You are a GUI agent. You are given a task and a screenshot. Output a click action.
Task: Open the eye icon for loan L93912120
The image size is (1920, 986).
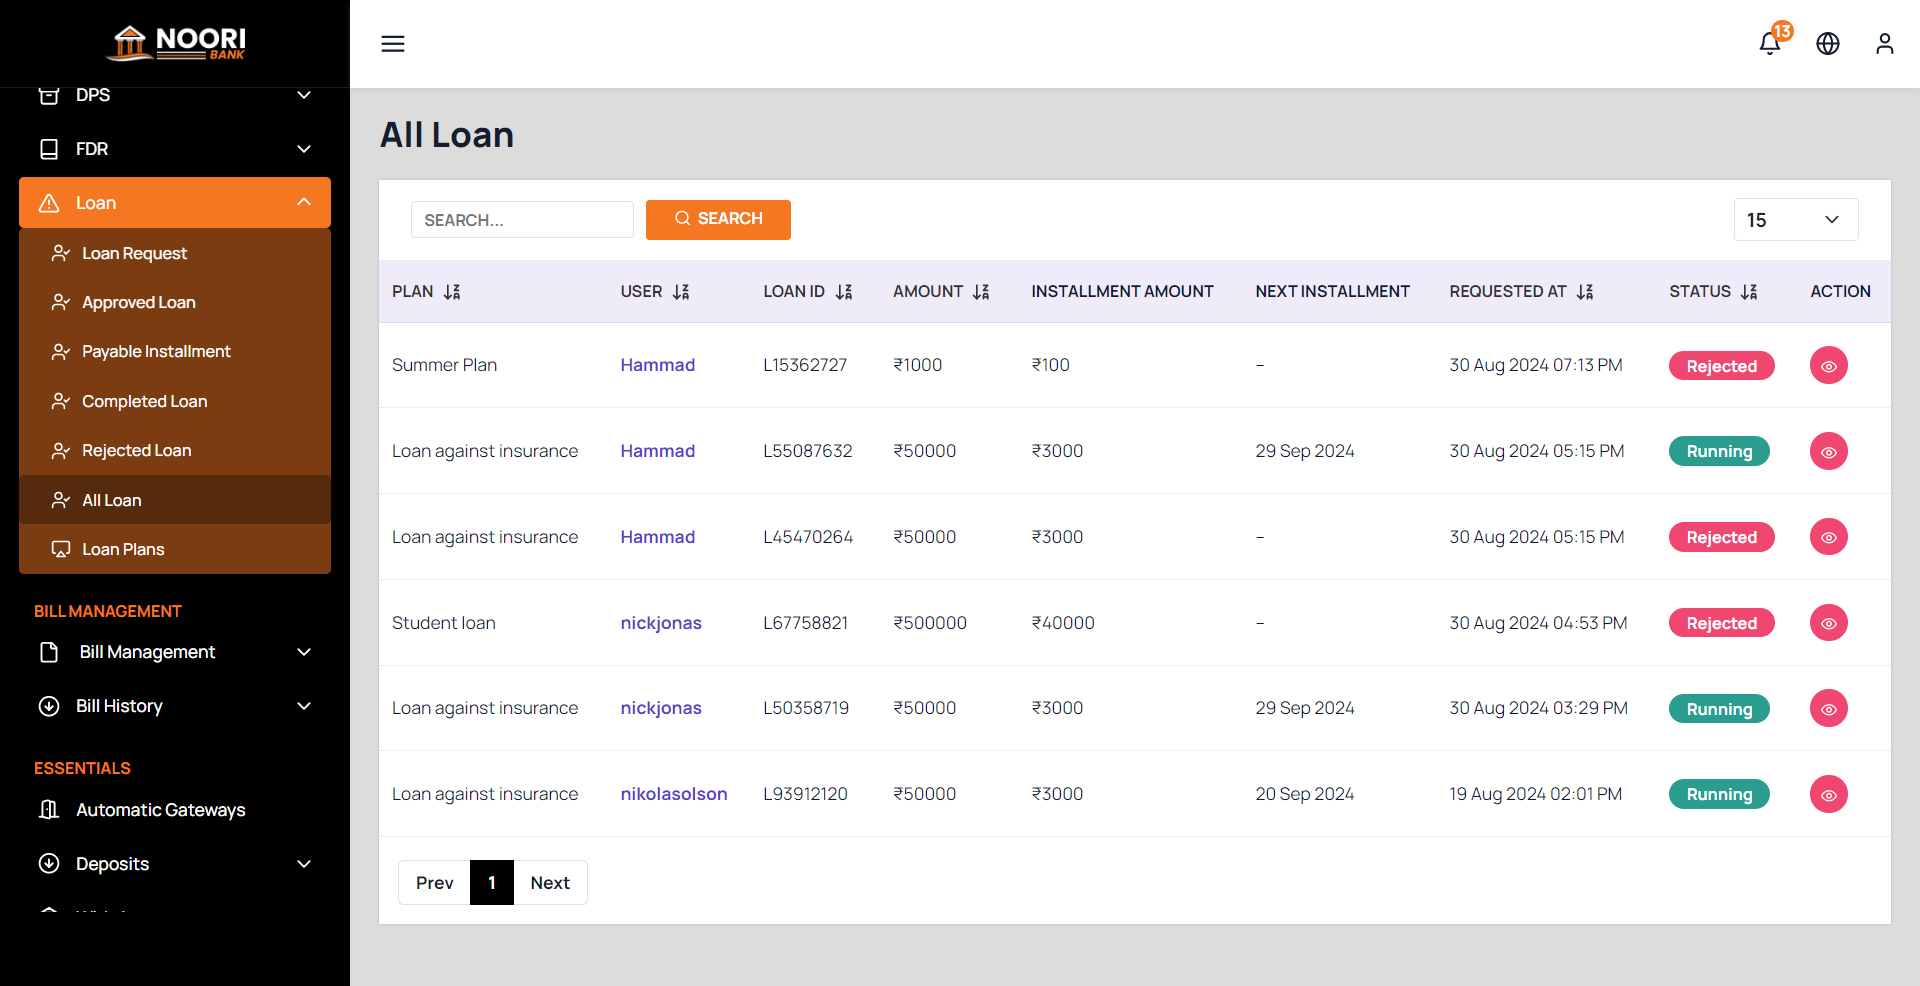(1828, 794)
